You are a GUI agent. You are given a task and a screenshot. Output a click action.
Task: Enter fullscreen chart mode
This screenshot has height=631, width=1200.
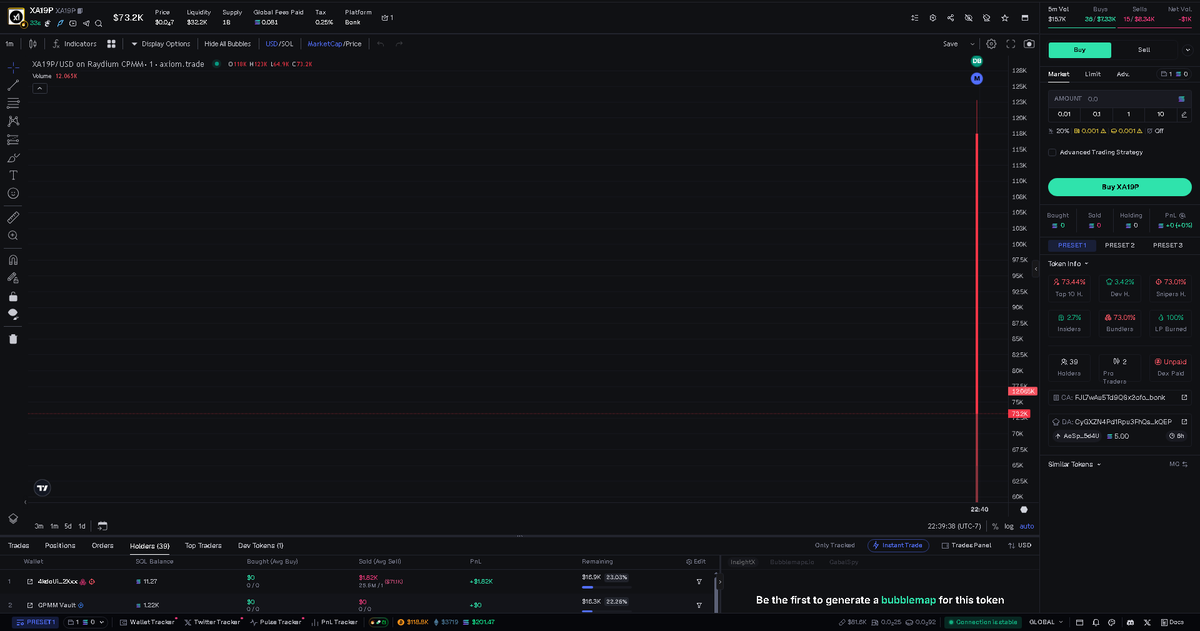[x=1010, y=44]
